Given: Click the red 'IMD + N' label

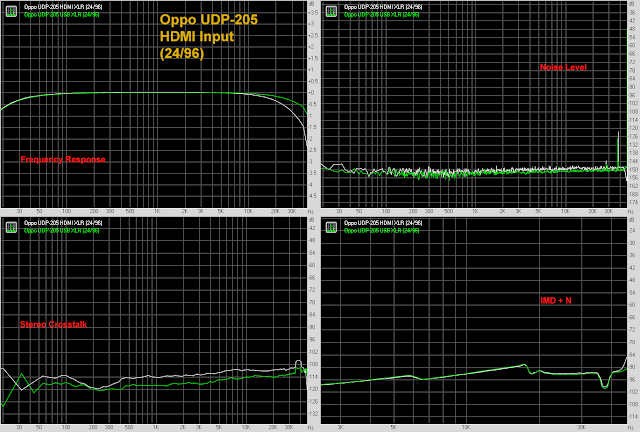Looking at the screenshot, I should (556, 301).
